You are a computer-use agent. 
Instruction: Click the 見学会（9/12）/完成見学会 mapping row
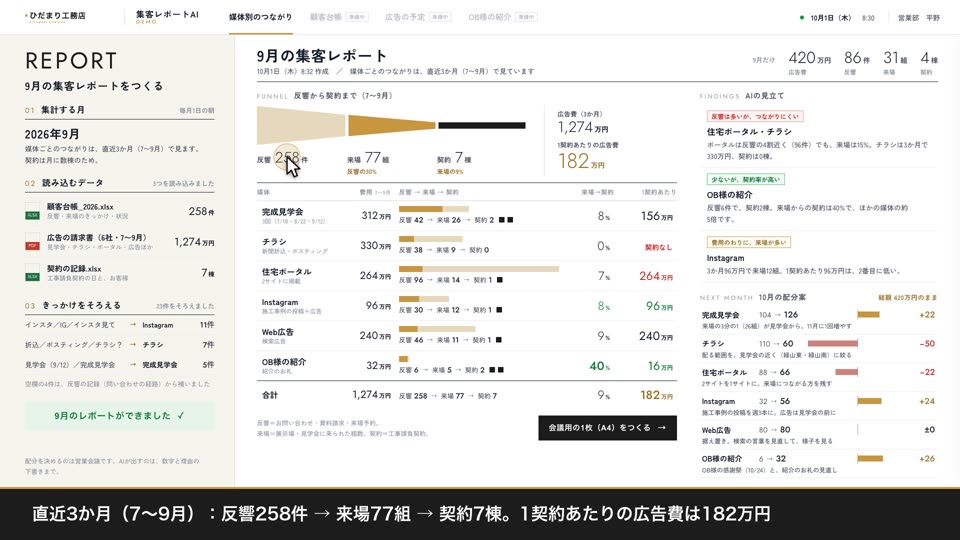tap(119, 365)
